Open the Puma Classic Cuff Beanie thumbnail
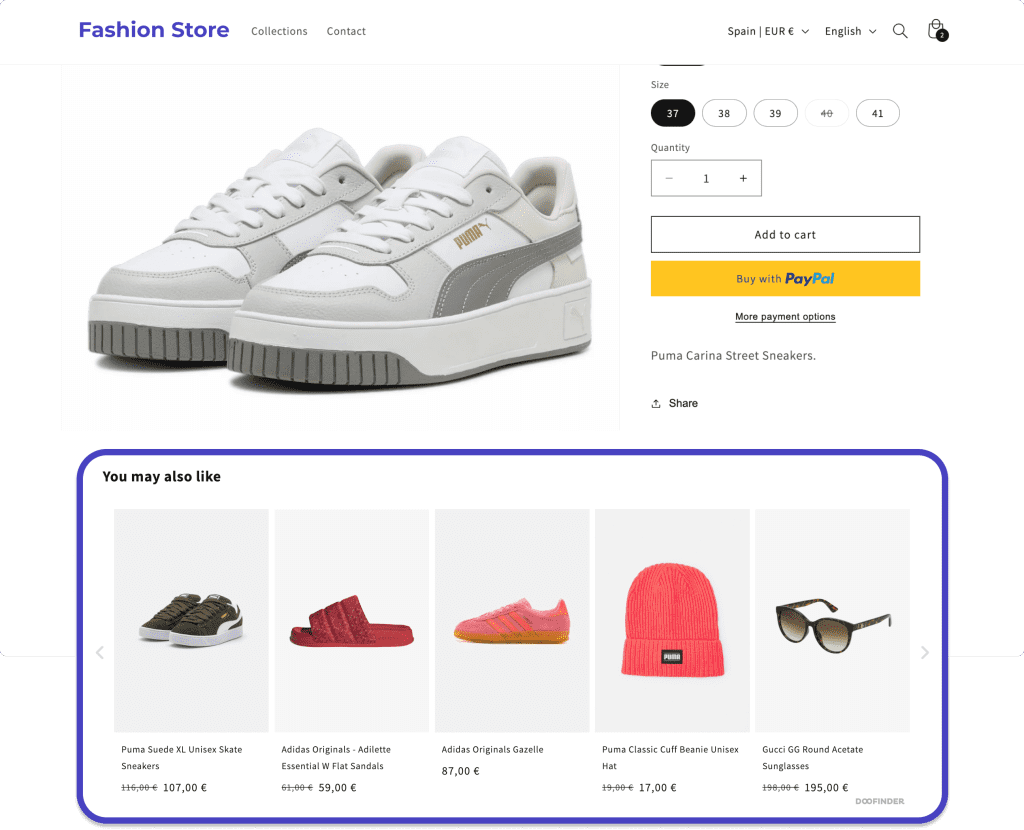Viewport: 1024px width, 830px height. [672, 620]
